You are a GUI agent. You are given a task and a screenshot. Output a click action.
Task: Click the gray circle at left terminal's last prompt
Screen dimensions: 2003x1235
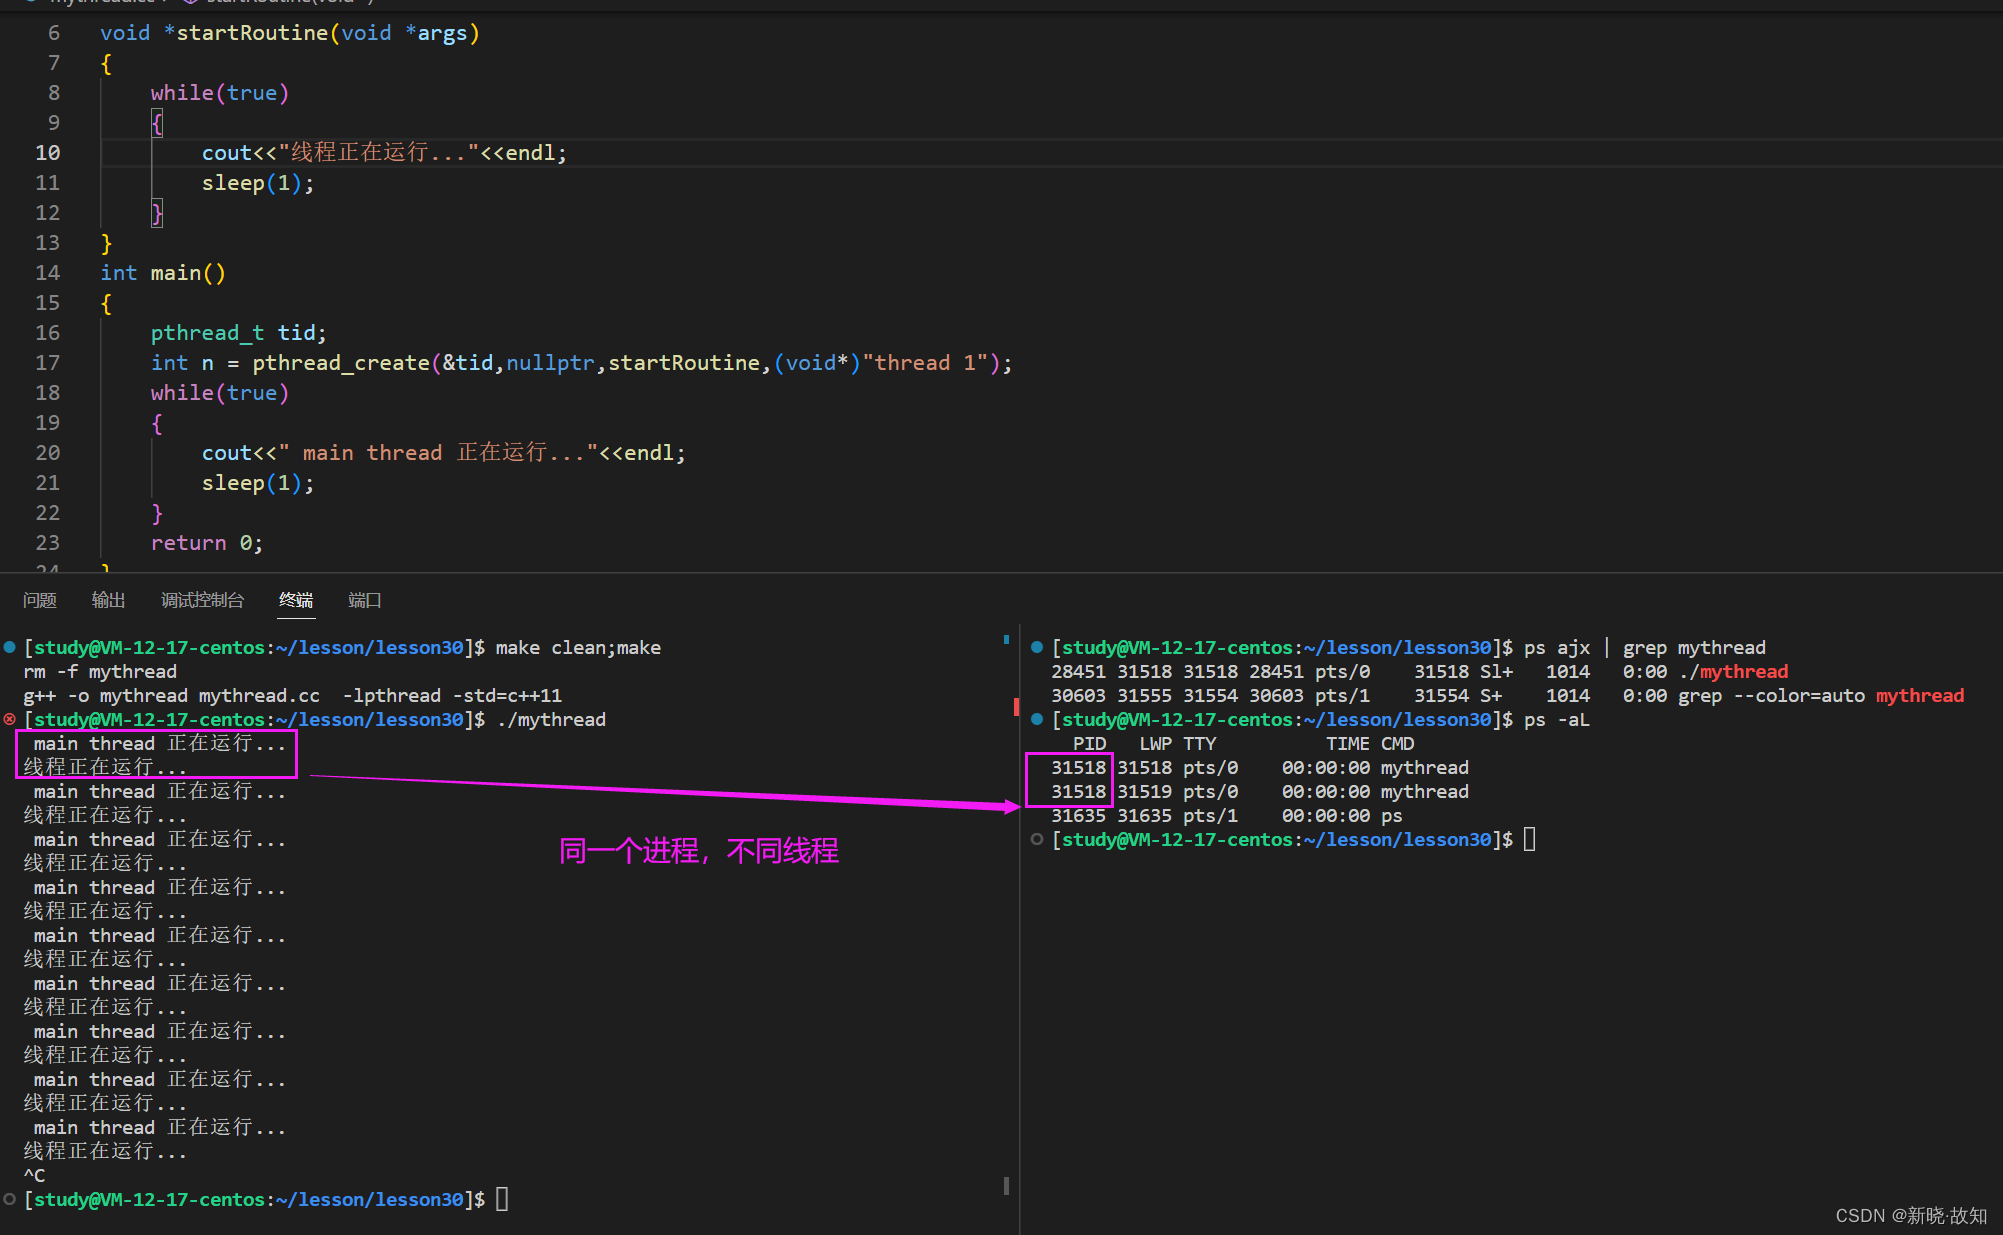pyautogui.click(x=9, y=1199)
